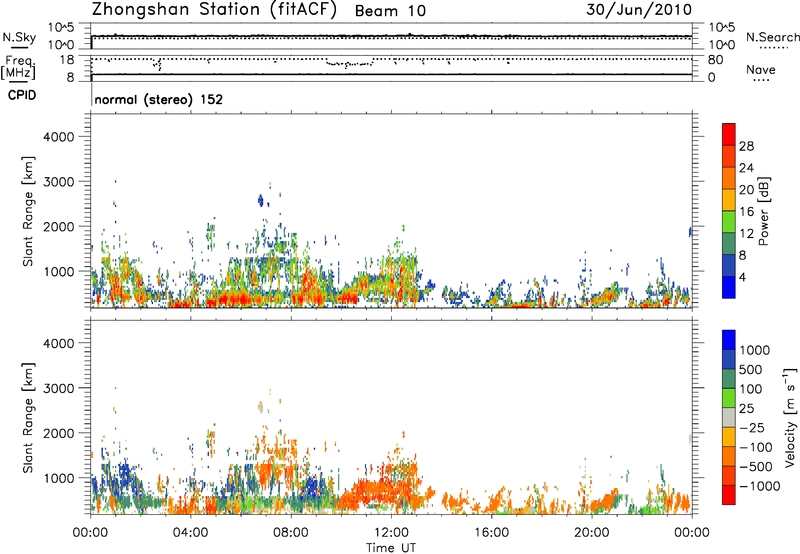The image size is (800, 554).
Task: Click the '3000' tick of the velocity panel
Action: [x=58, y=388]
